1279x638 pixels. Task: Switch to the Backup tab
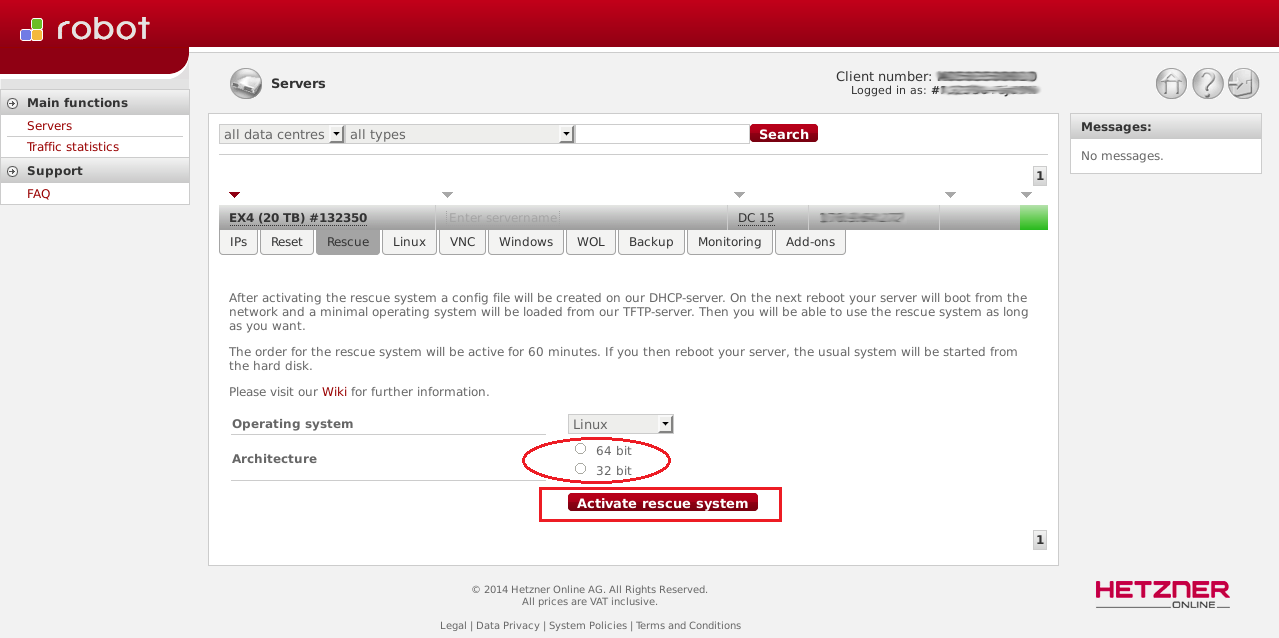click(x=651, y=242)
